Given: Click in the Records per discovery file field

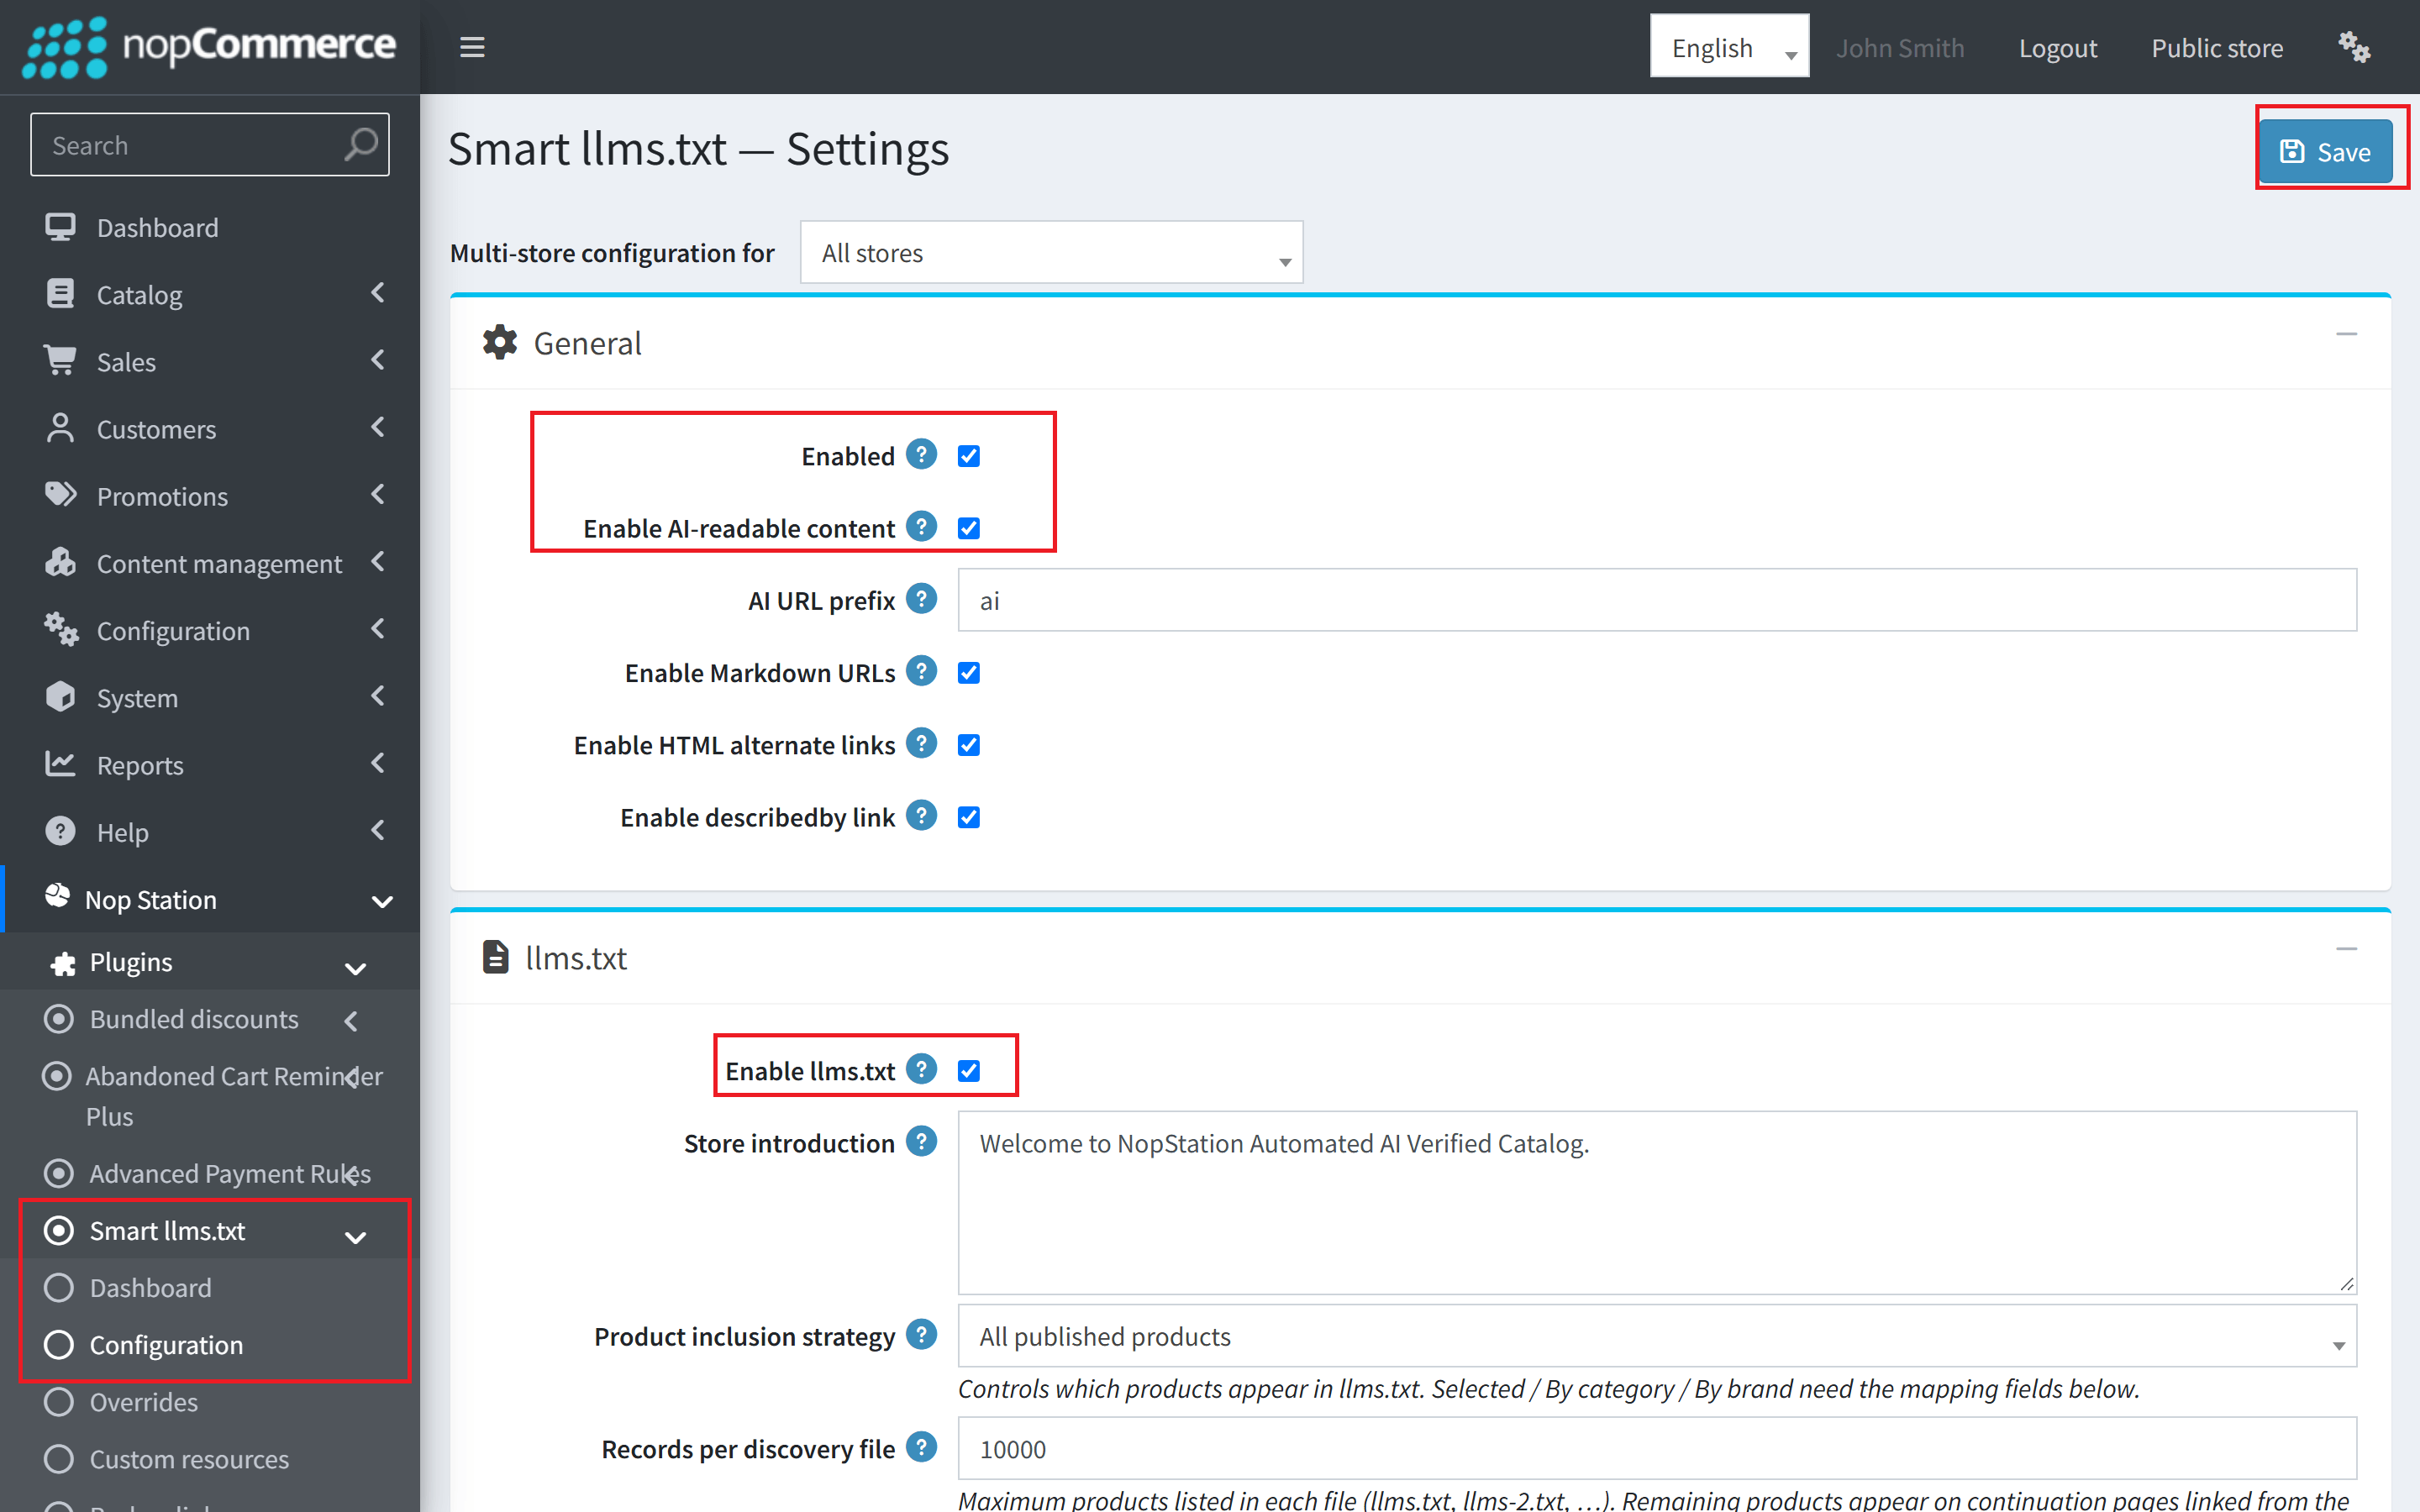Looking at the screenshot, I should 1657,1448.
